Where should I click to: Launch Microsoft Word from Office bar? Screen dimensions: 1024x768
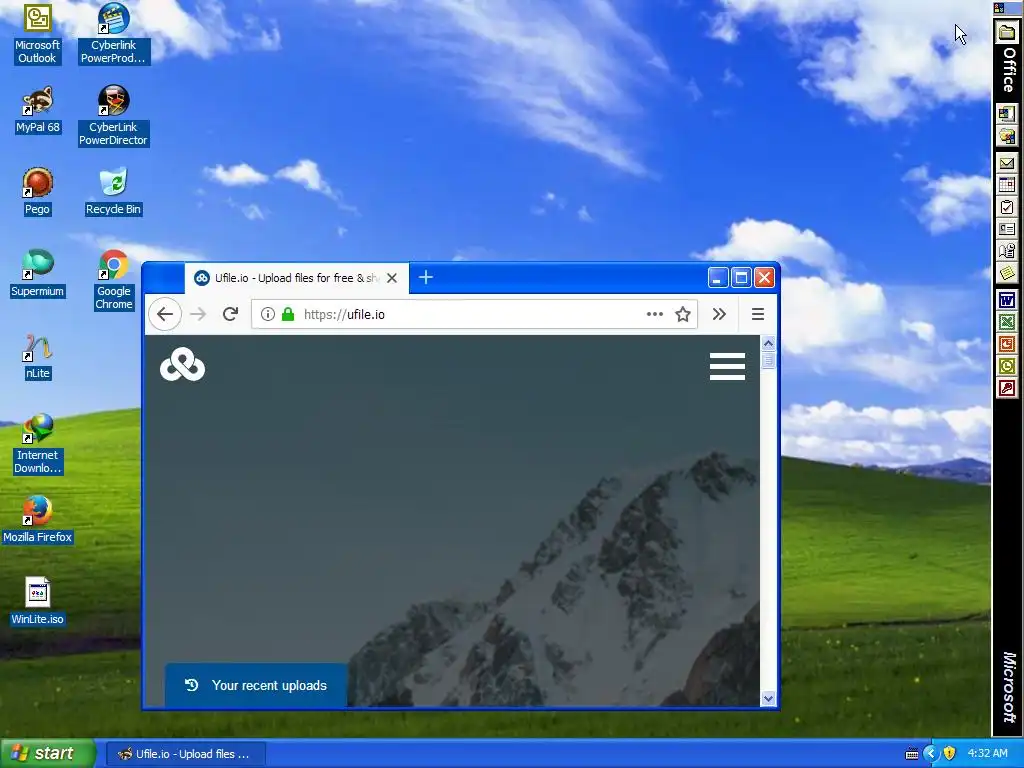pyautogui.click(x=1007, y=300)
